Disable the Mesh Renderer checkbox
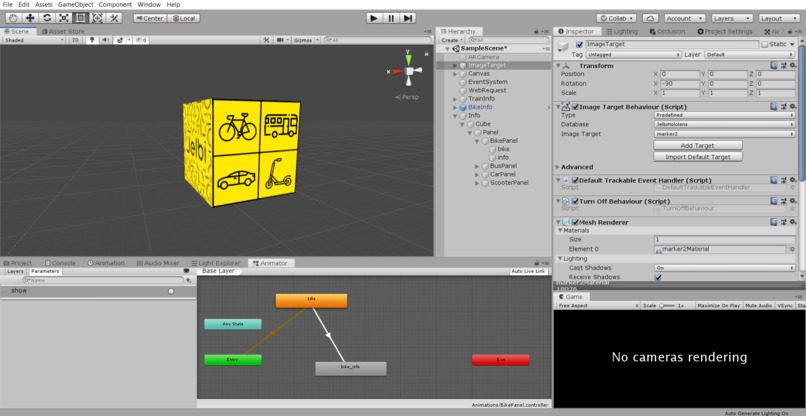Screen dimensions: 806x416 point(575,222)
